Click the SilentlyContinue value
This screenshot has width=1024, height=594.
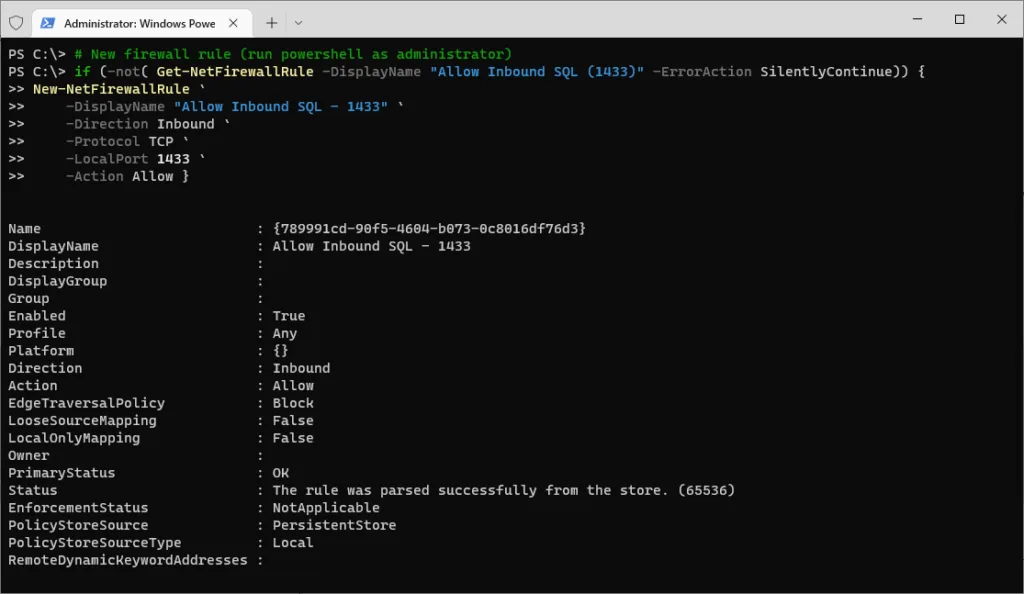coord(826,72)
